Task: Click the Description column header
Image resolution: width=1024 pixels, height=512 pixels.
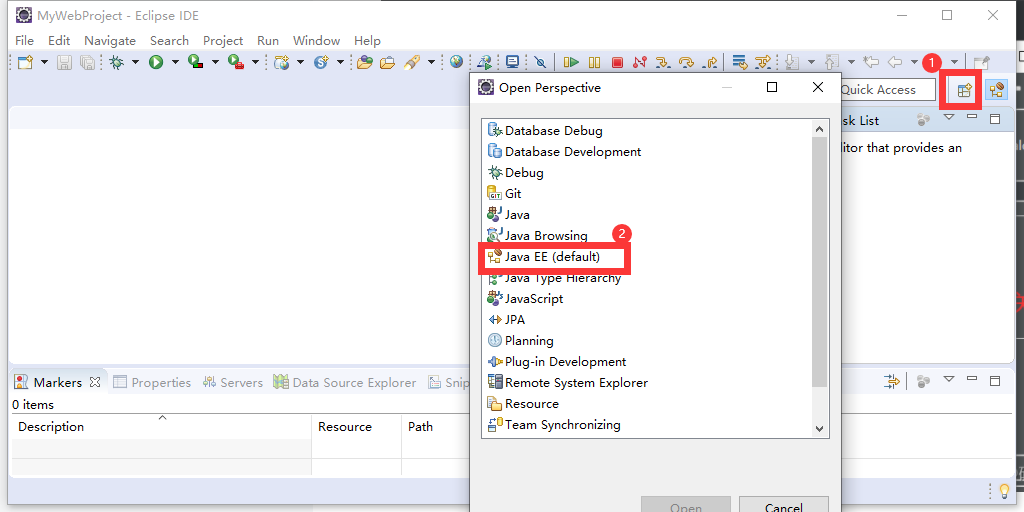Action: 161,427
